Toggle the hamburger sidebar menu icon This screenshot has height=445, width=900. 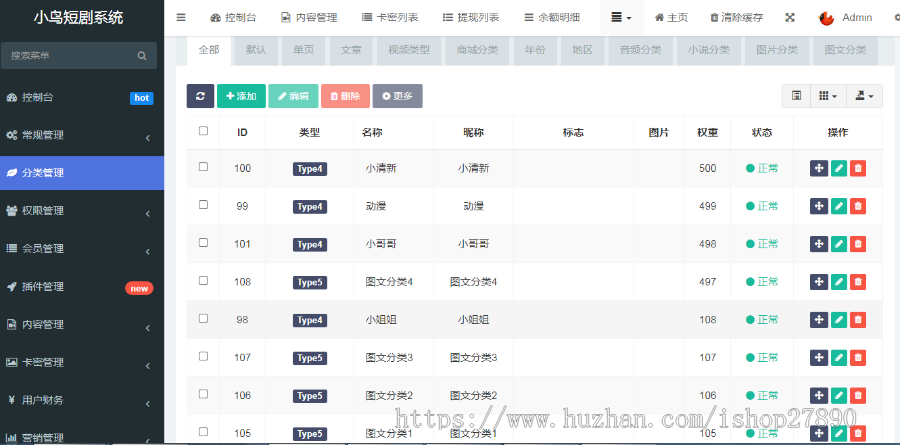[x=181, y=18]
